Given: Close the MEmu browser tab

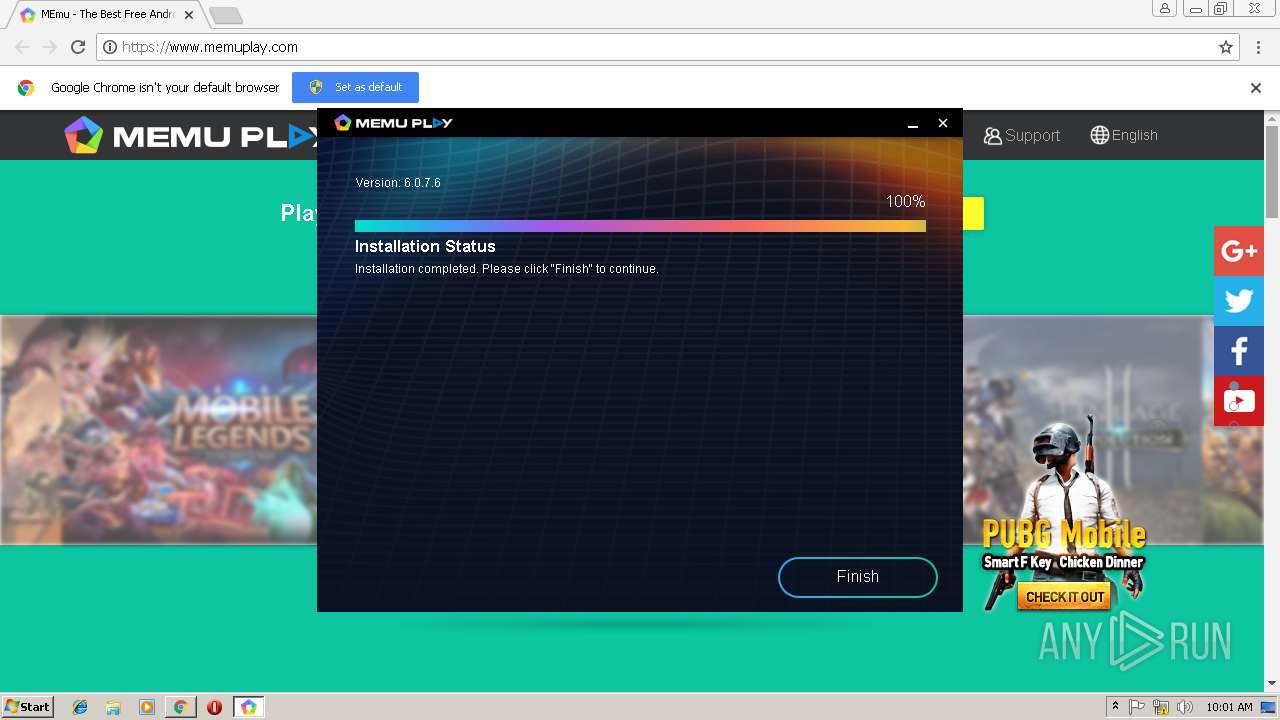Looking at the screenshot, I should pos(189,15).
